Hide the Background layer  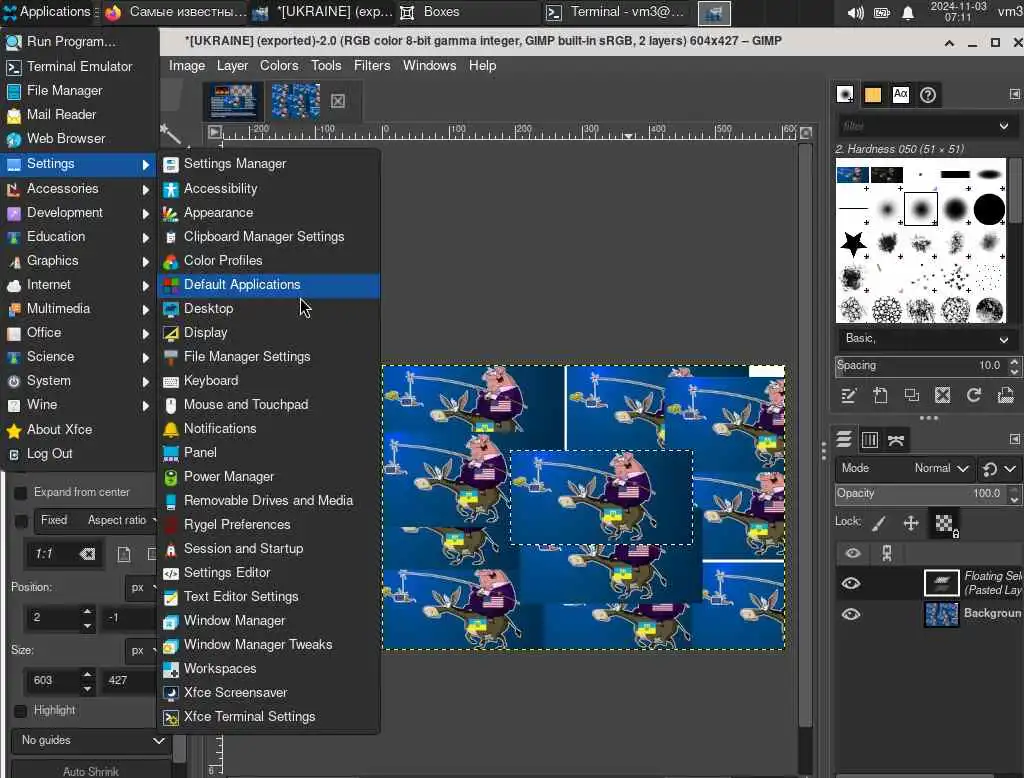[850, 614]
